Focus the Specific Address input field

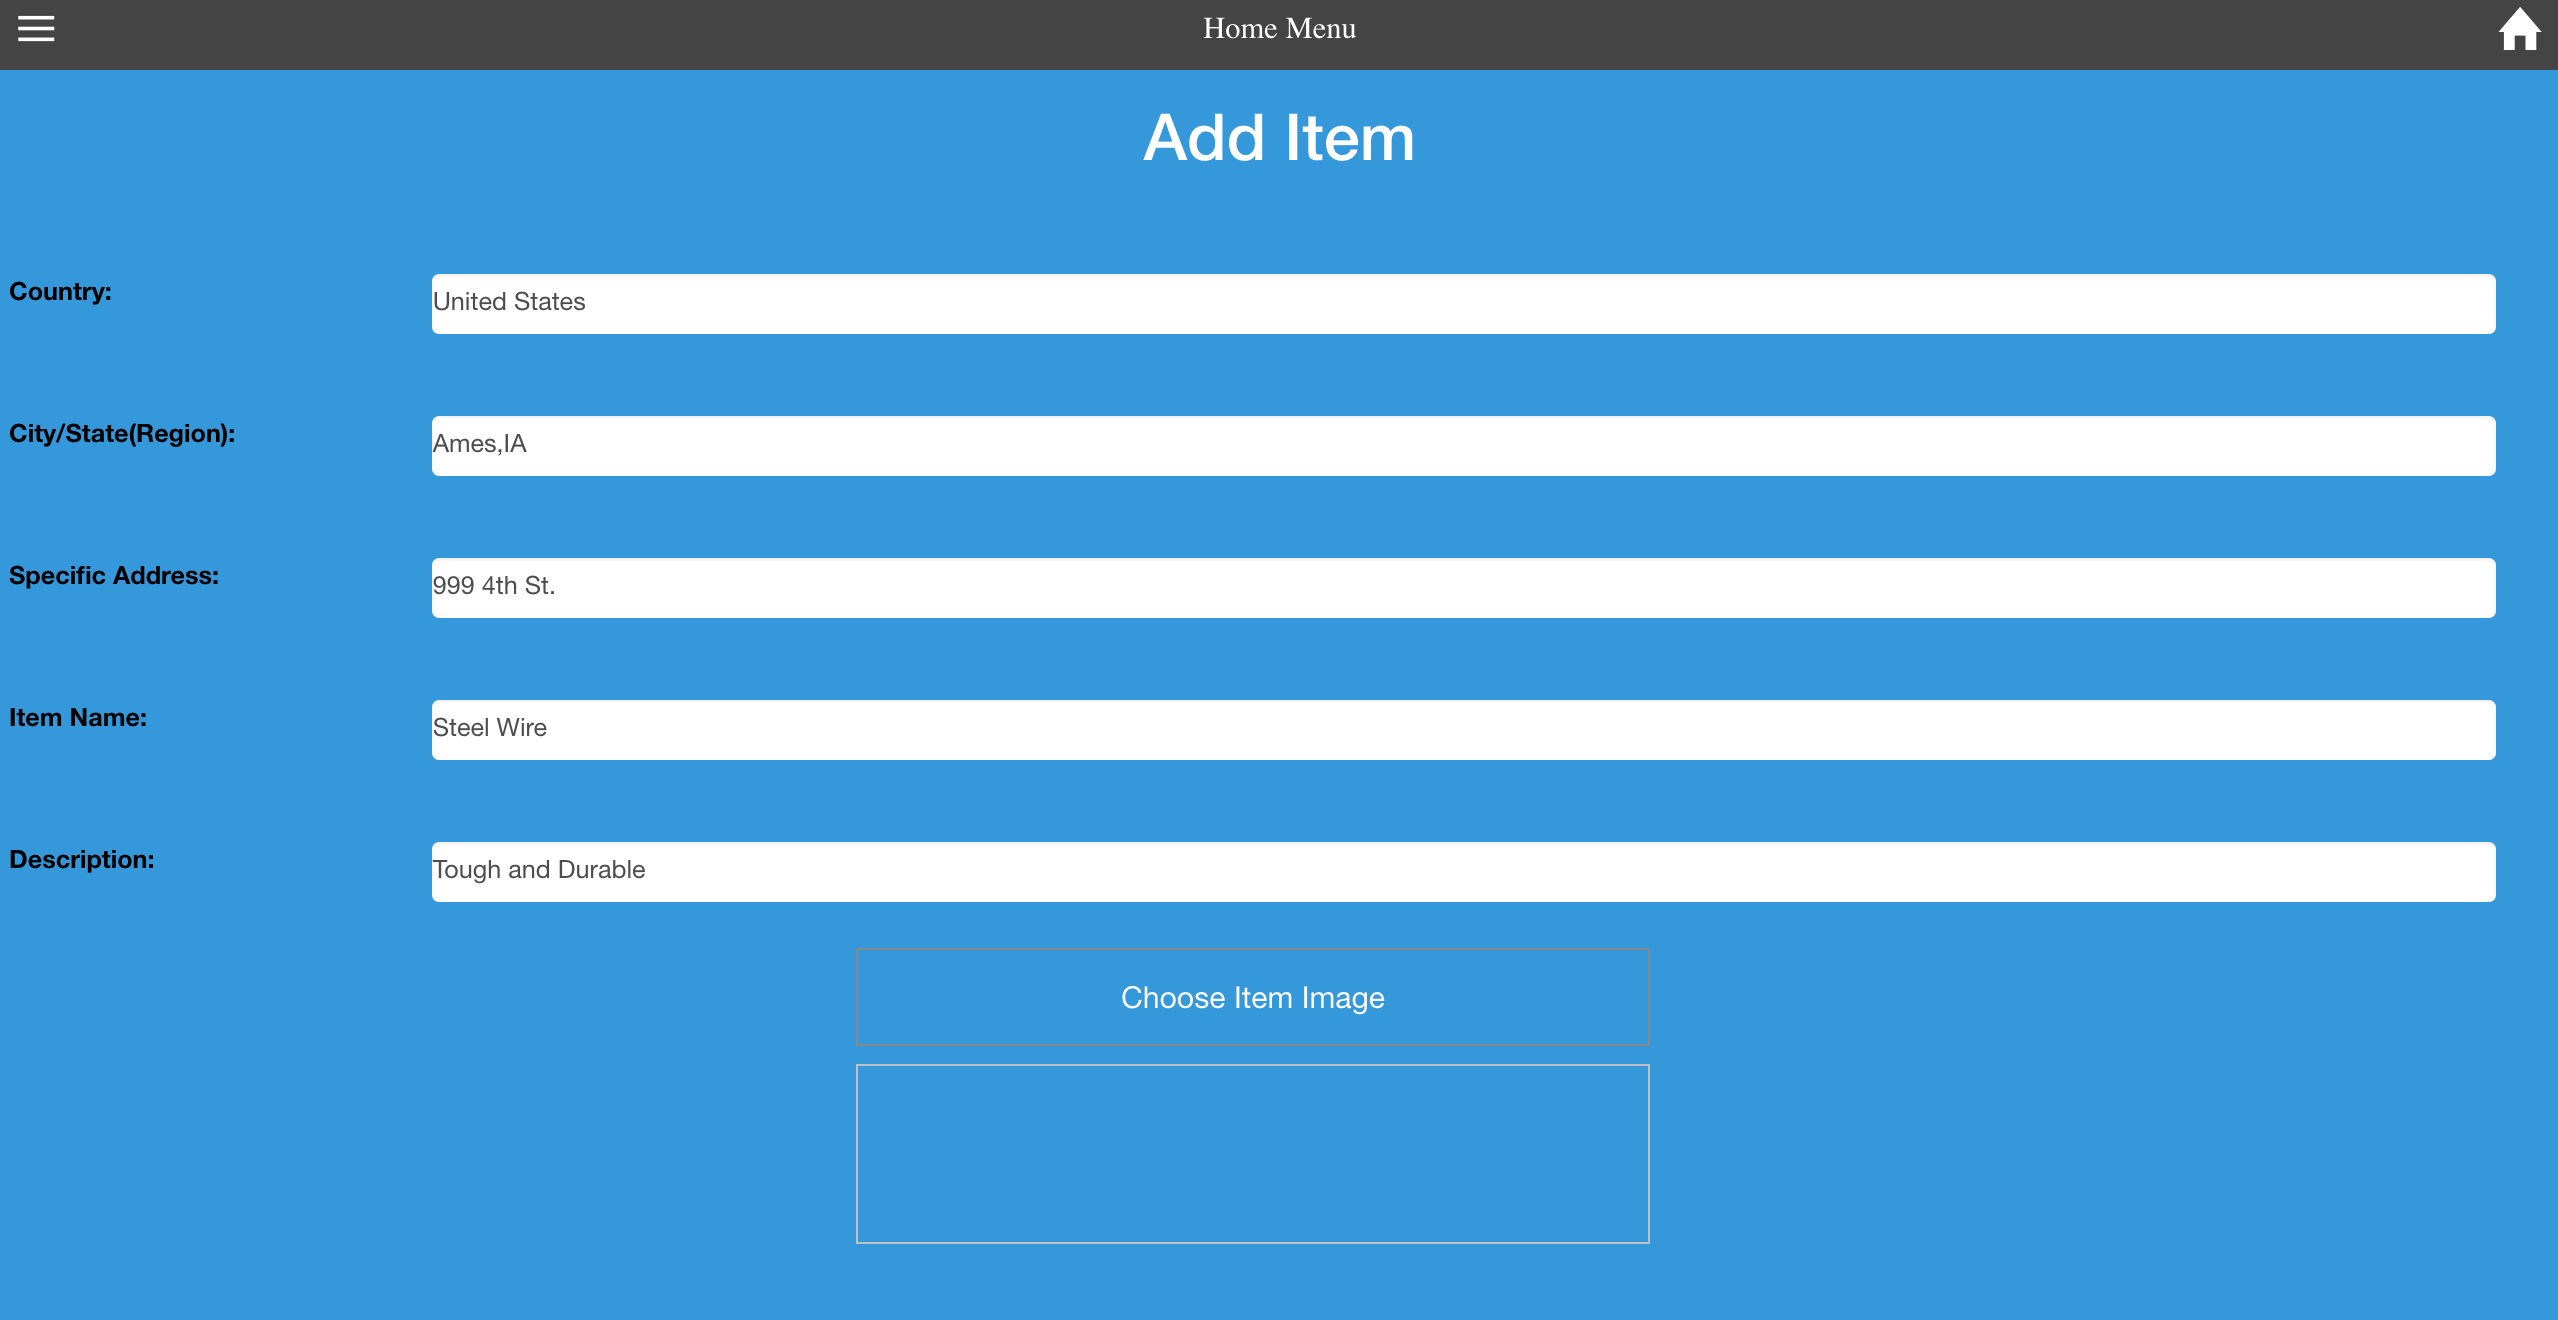pos(1463,587)
